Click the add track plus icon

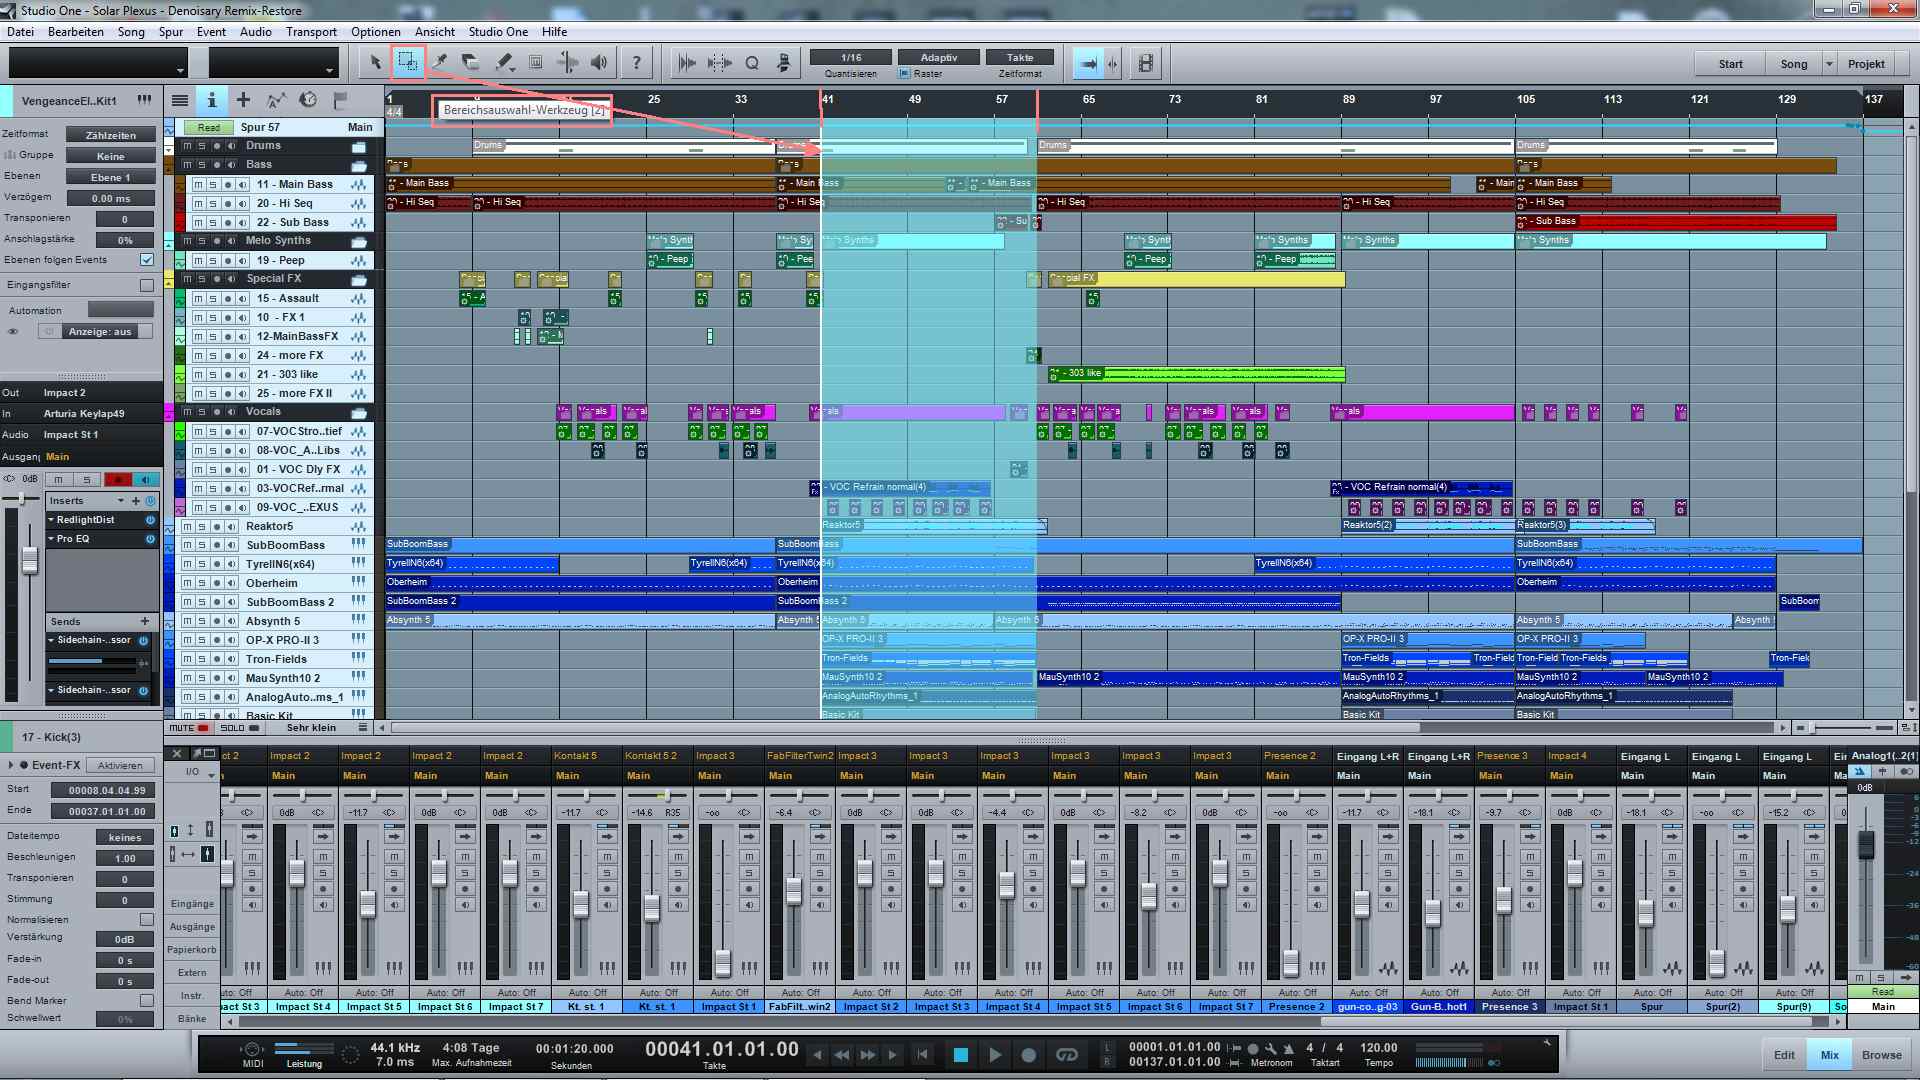coord(243,100)
